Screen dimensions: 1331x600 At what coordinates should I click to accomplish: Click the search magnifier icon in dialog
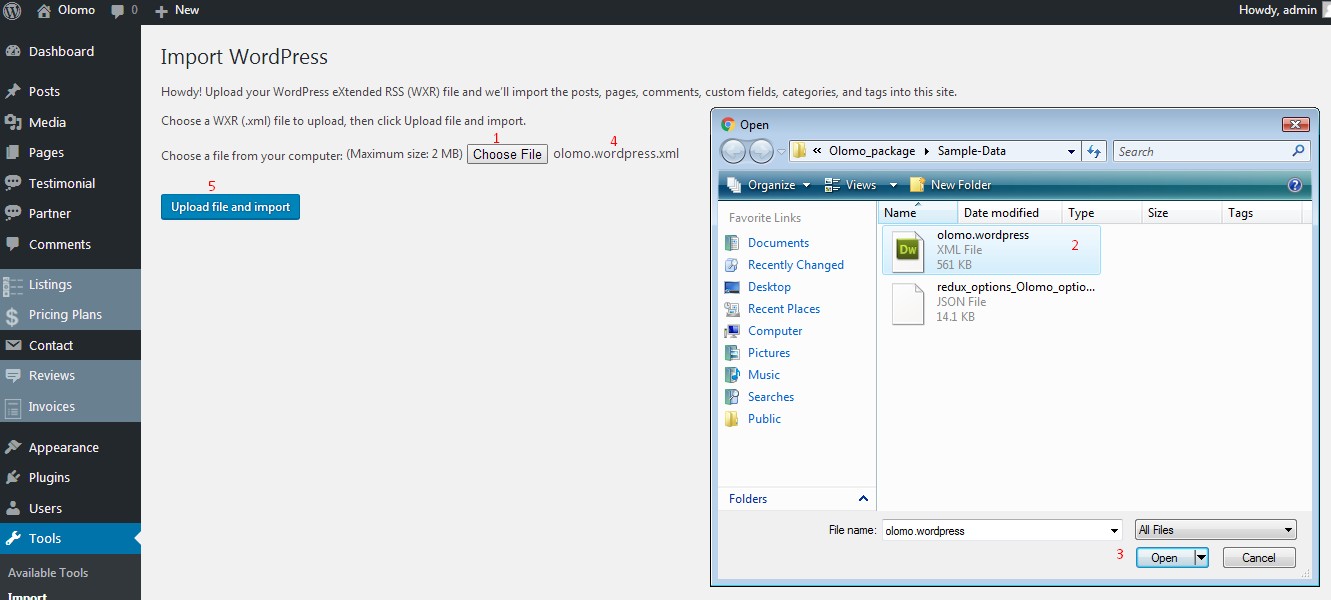click(x=1298, y=151)
